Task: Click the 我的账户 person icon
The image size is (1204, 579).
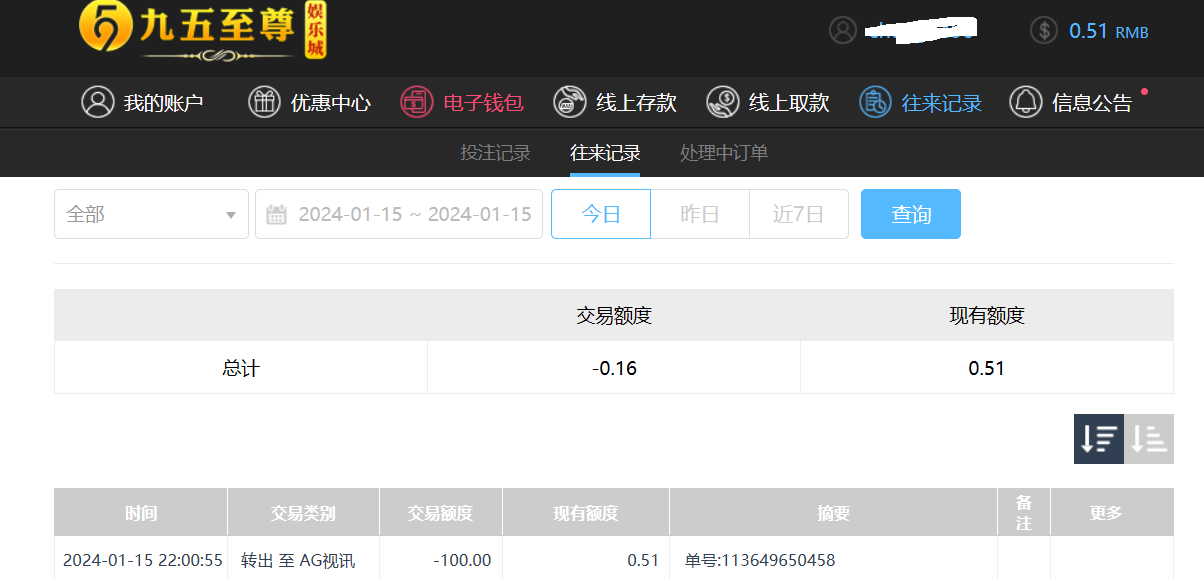Action: point(98,102)
